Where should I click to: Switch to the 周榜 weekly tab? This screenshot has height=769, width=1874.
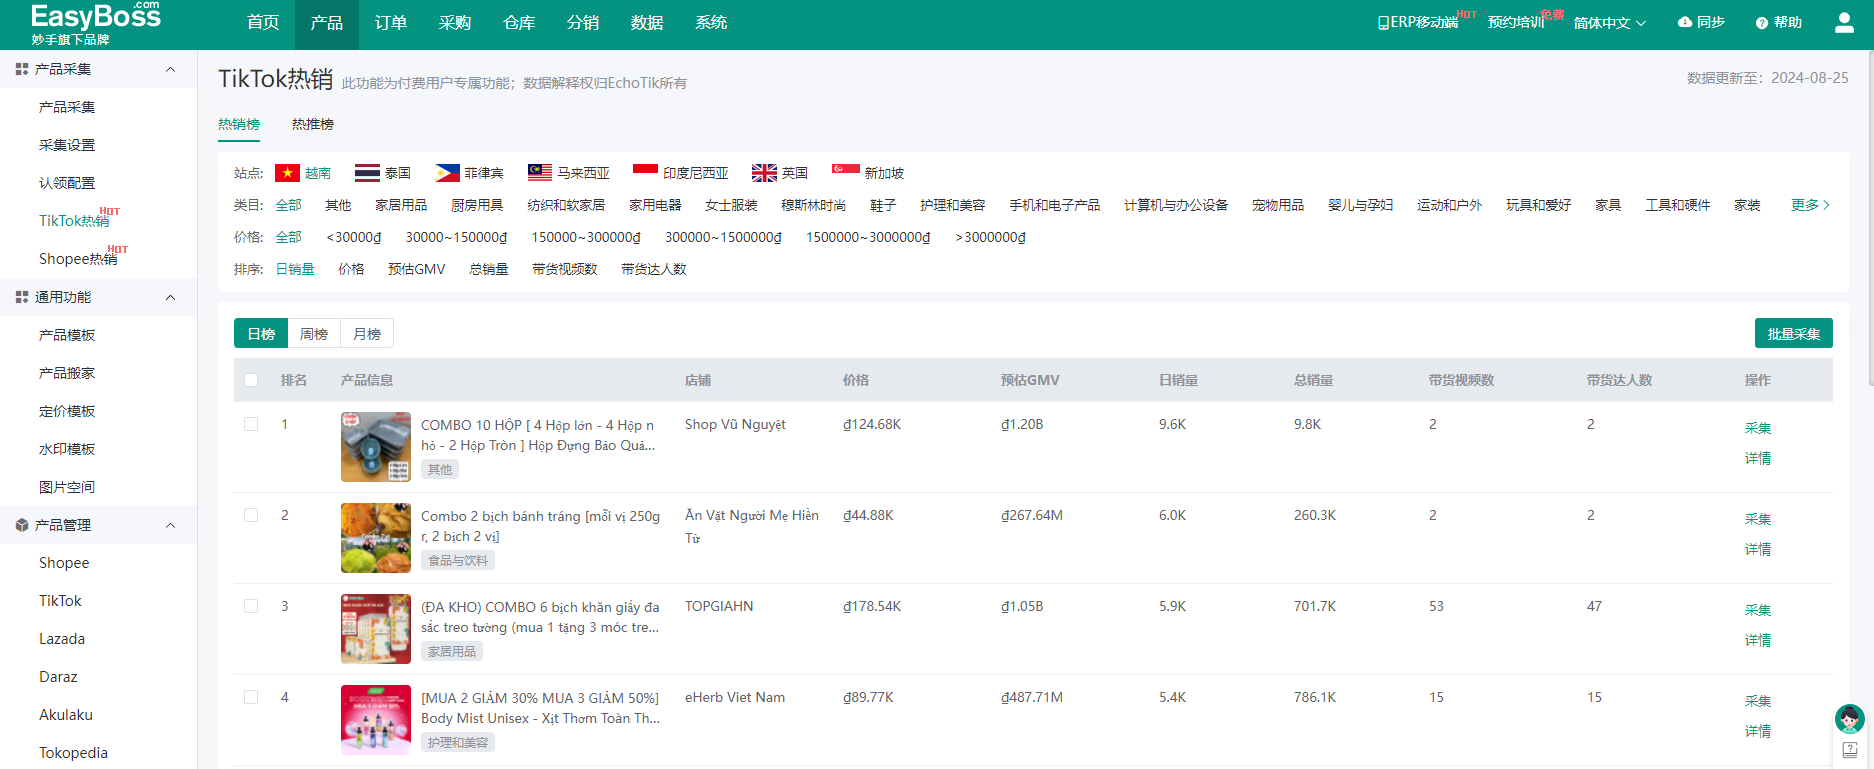click(314, 334)
